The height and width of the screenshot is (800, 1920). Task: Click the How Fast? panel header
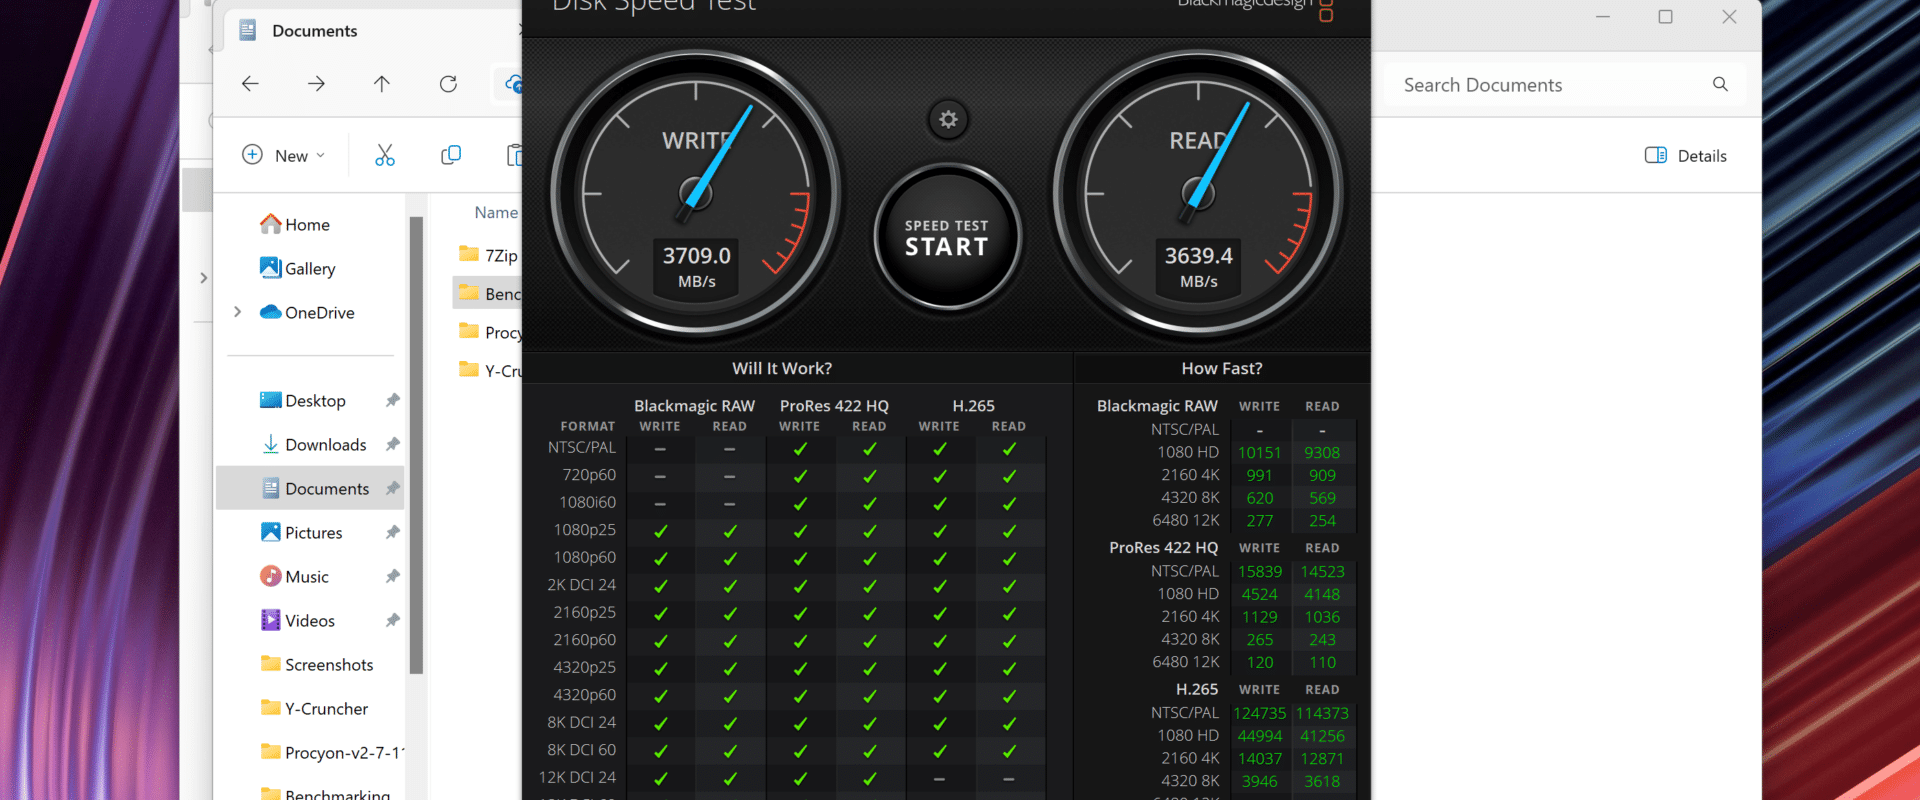coord(1222,368)
